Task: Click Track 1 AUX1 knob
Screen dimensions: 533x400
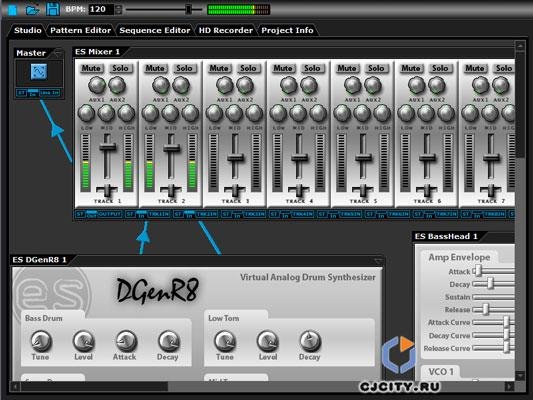Action: point(97,85)
